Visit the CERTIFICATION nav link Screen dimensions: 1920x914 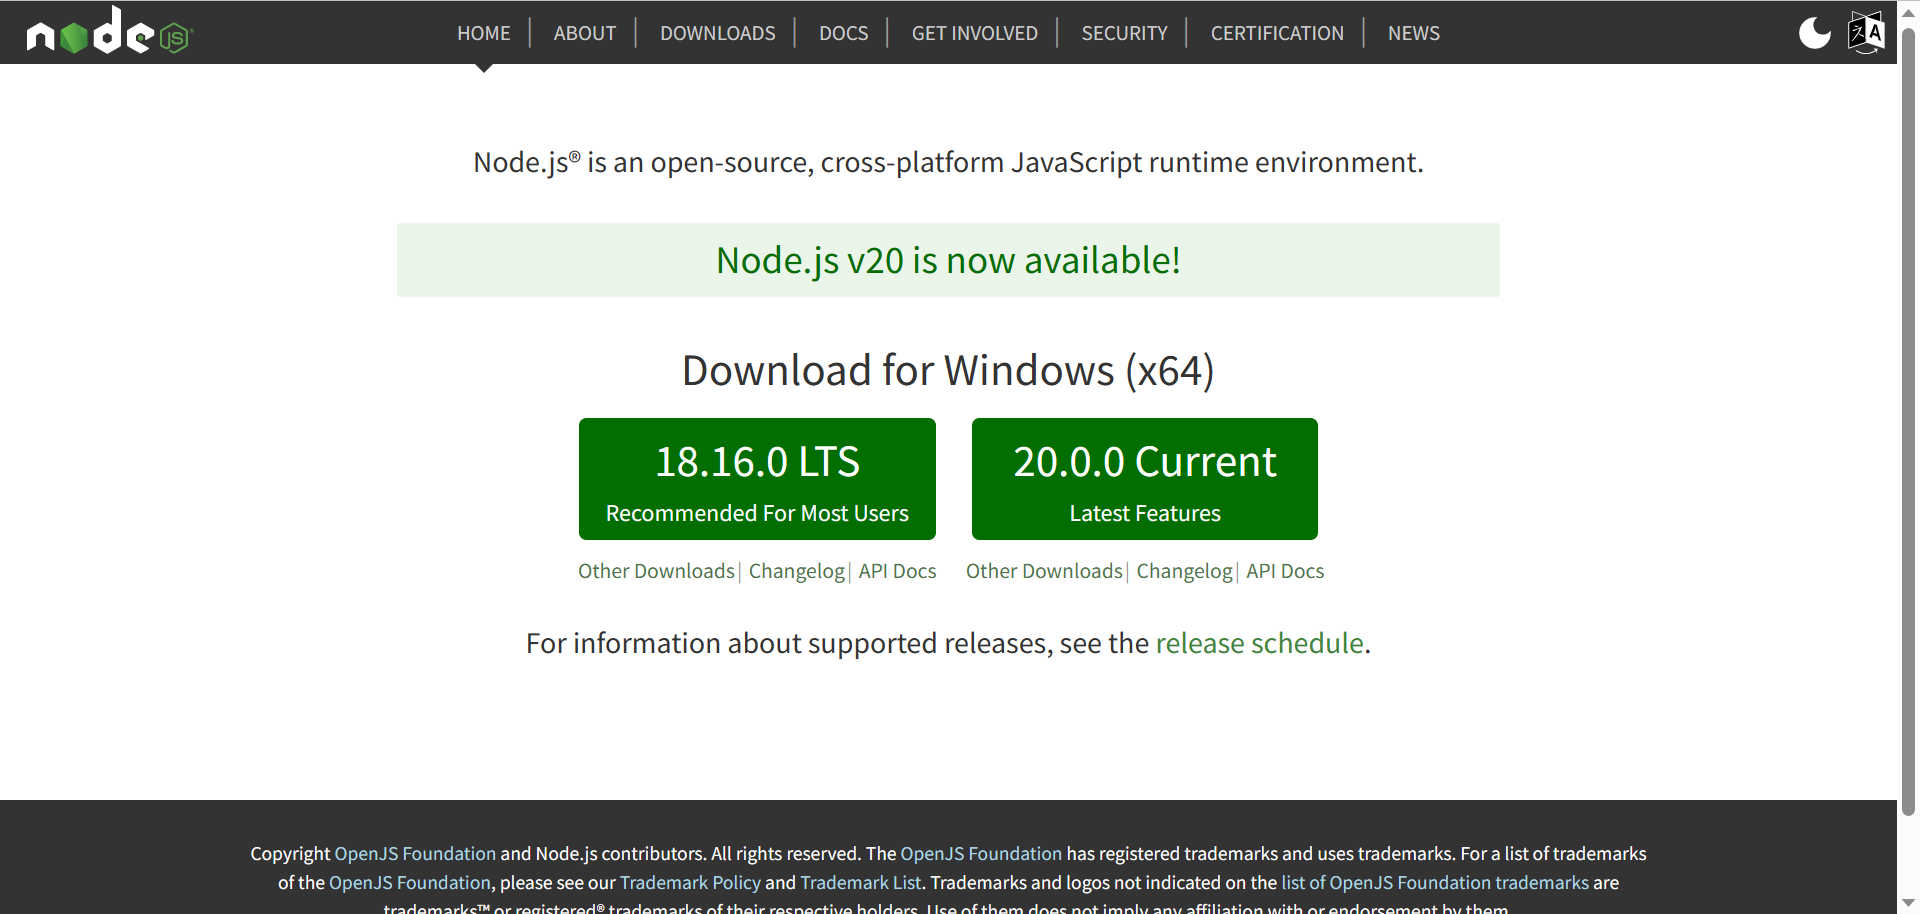[1277, 33]
